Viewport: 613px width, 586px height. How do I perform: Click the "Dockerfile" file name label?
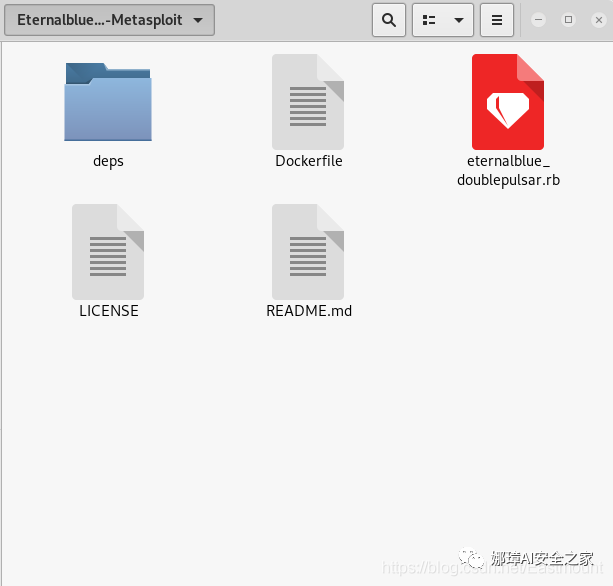click(309, 161)
